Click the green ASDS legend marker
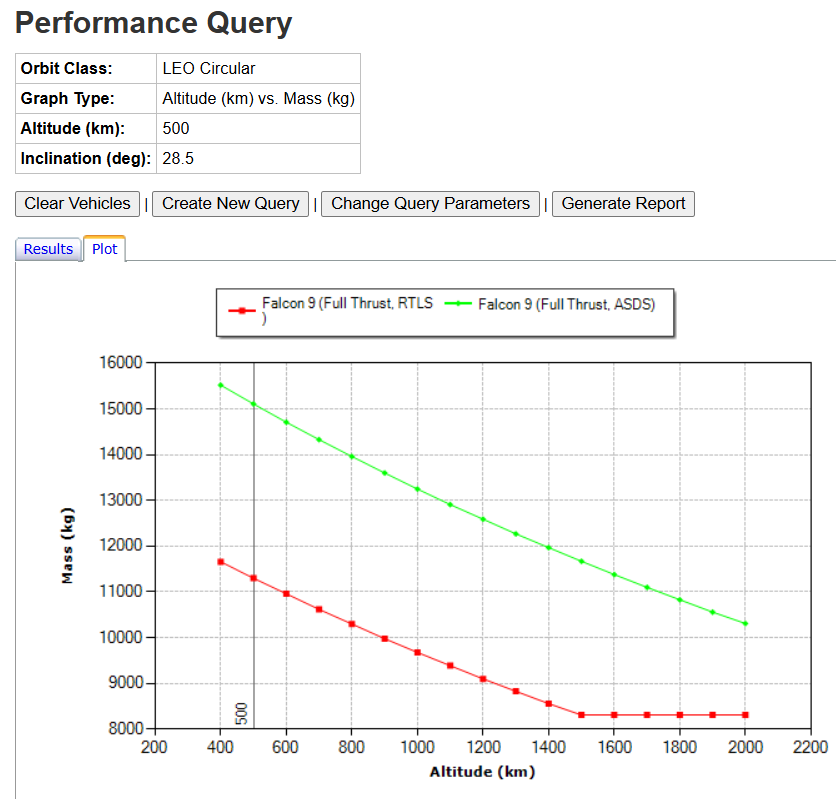 [459, 305]
